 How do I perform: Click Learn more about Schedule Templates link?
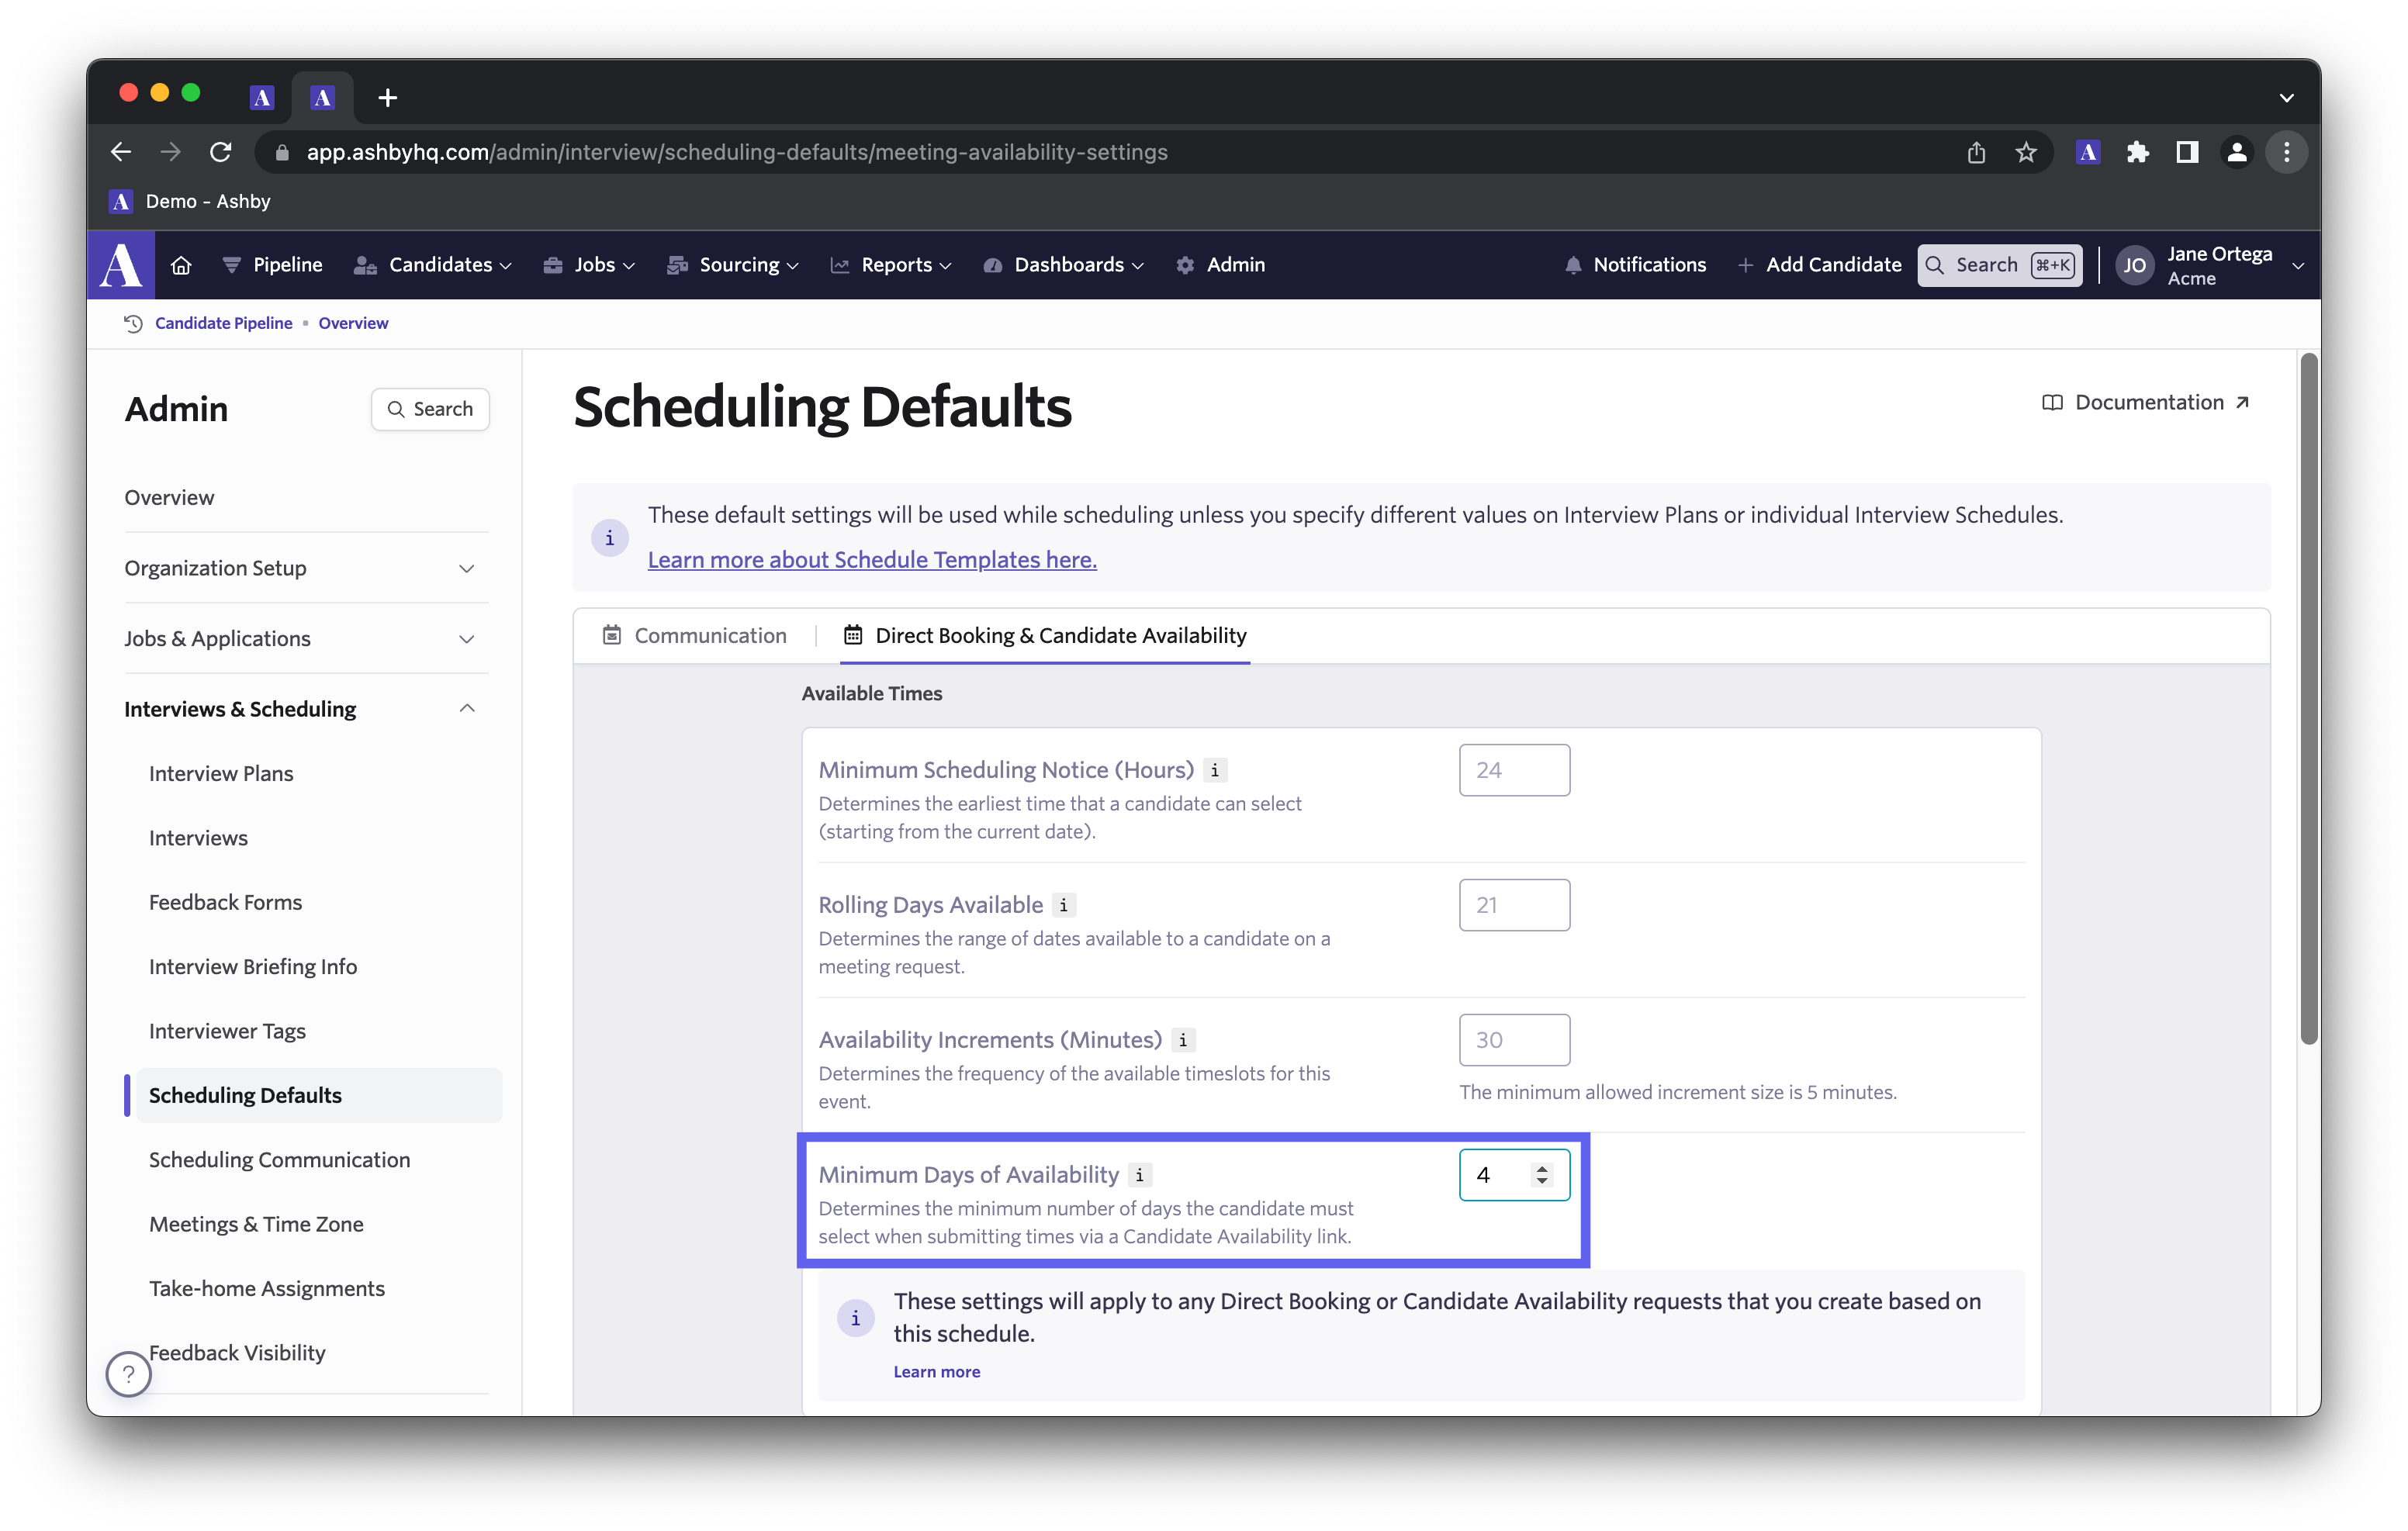click(872, 558)
